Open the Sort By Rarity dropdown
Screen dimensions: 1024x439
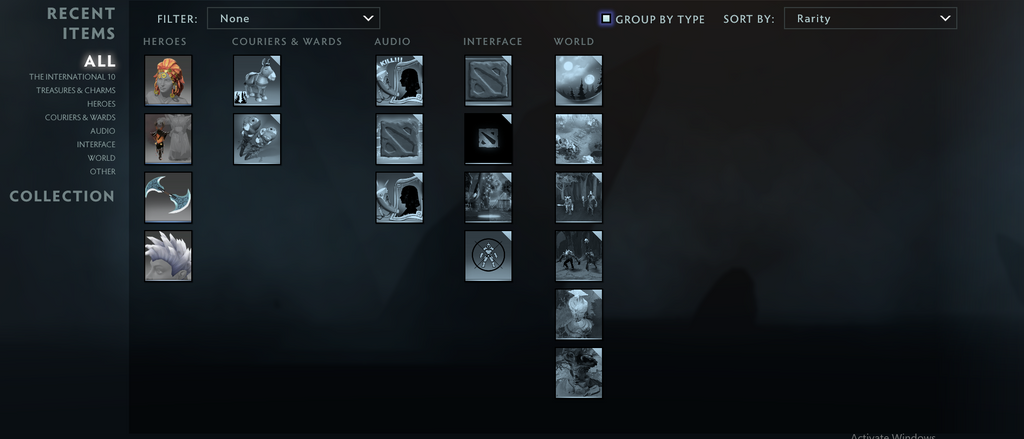pos(870,18)
